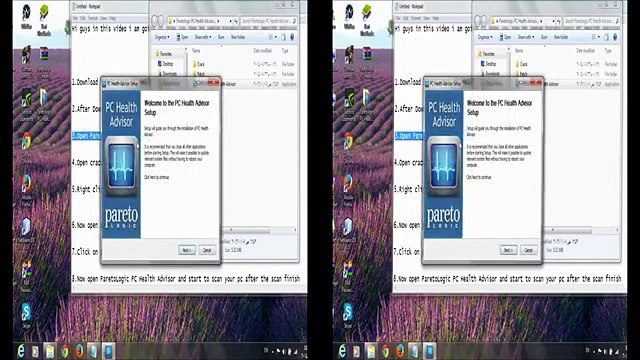Image resolution: width=640 pixels, height=360 pixels.
Task: Click Explorer back arrow in the left copy
Action: [x=155, y=21]
